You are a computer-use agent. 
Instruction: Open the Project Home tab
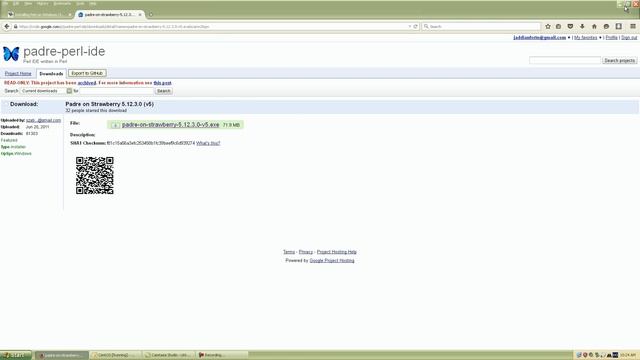(18, 73)
